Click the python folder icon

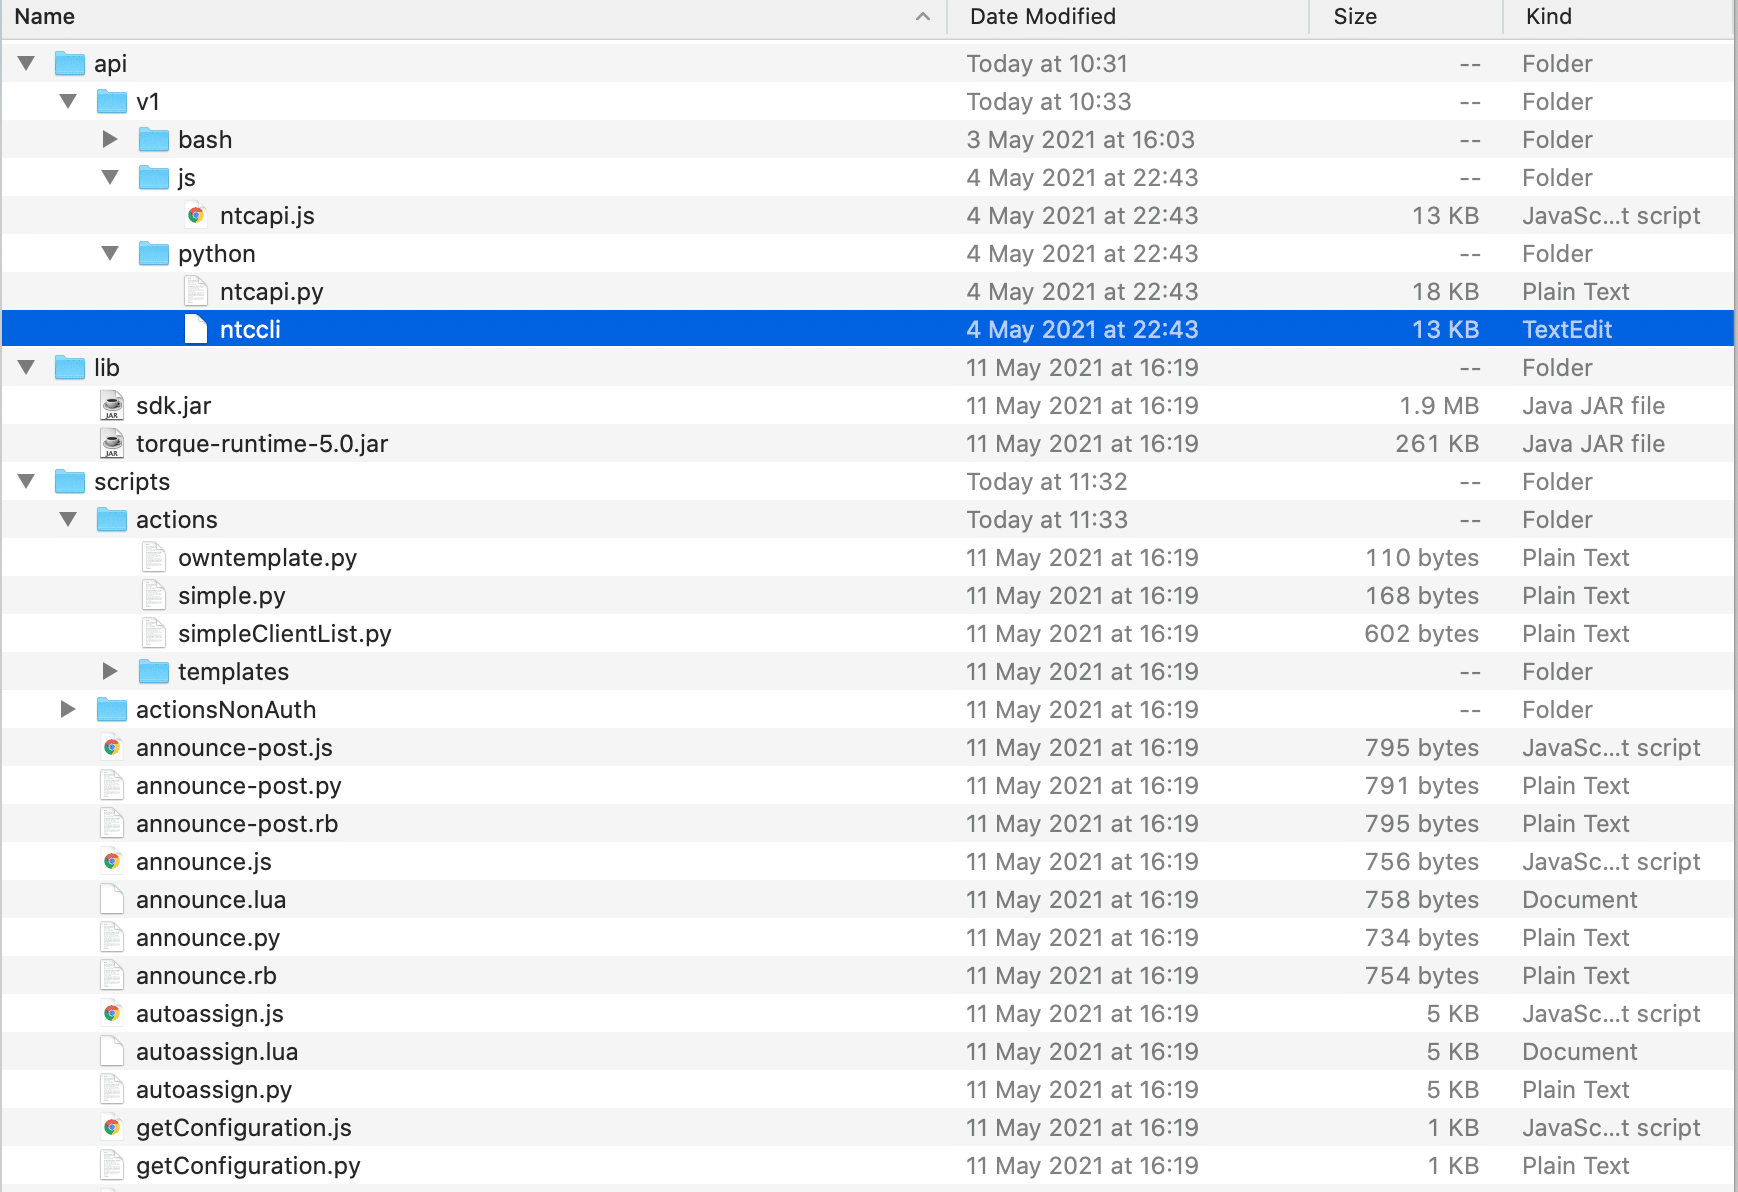coord(154,254)
